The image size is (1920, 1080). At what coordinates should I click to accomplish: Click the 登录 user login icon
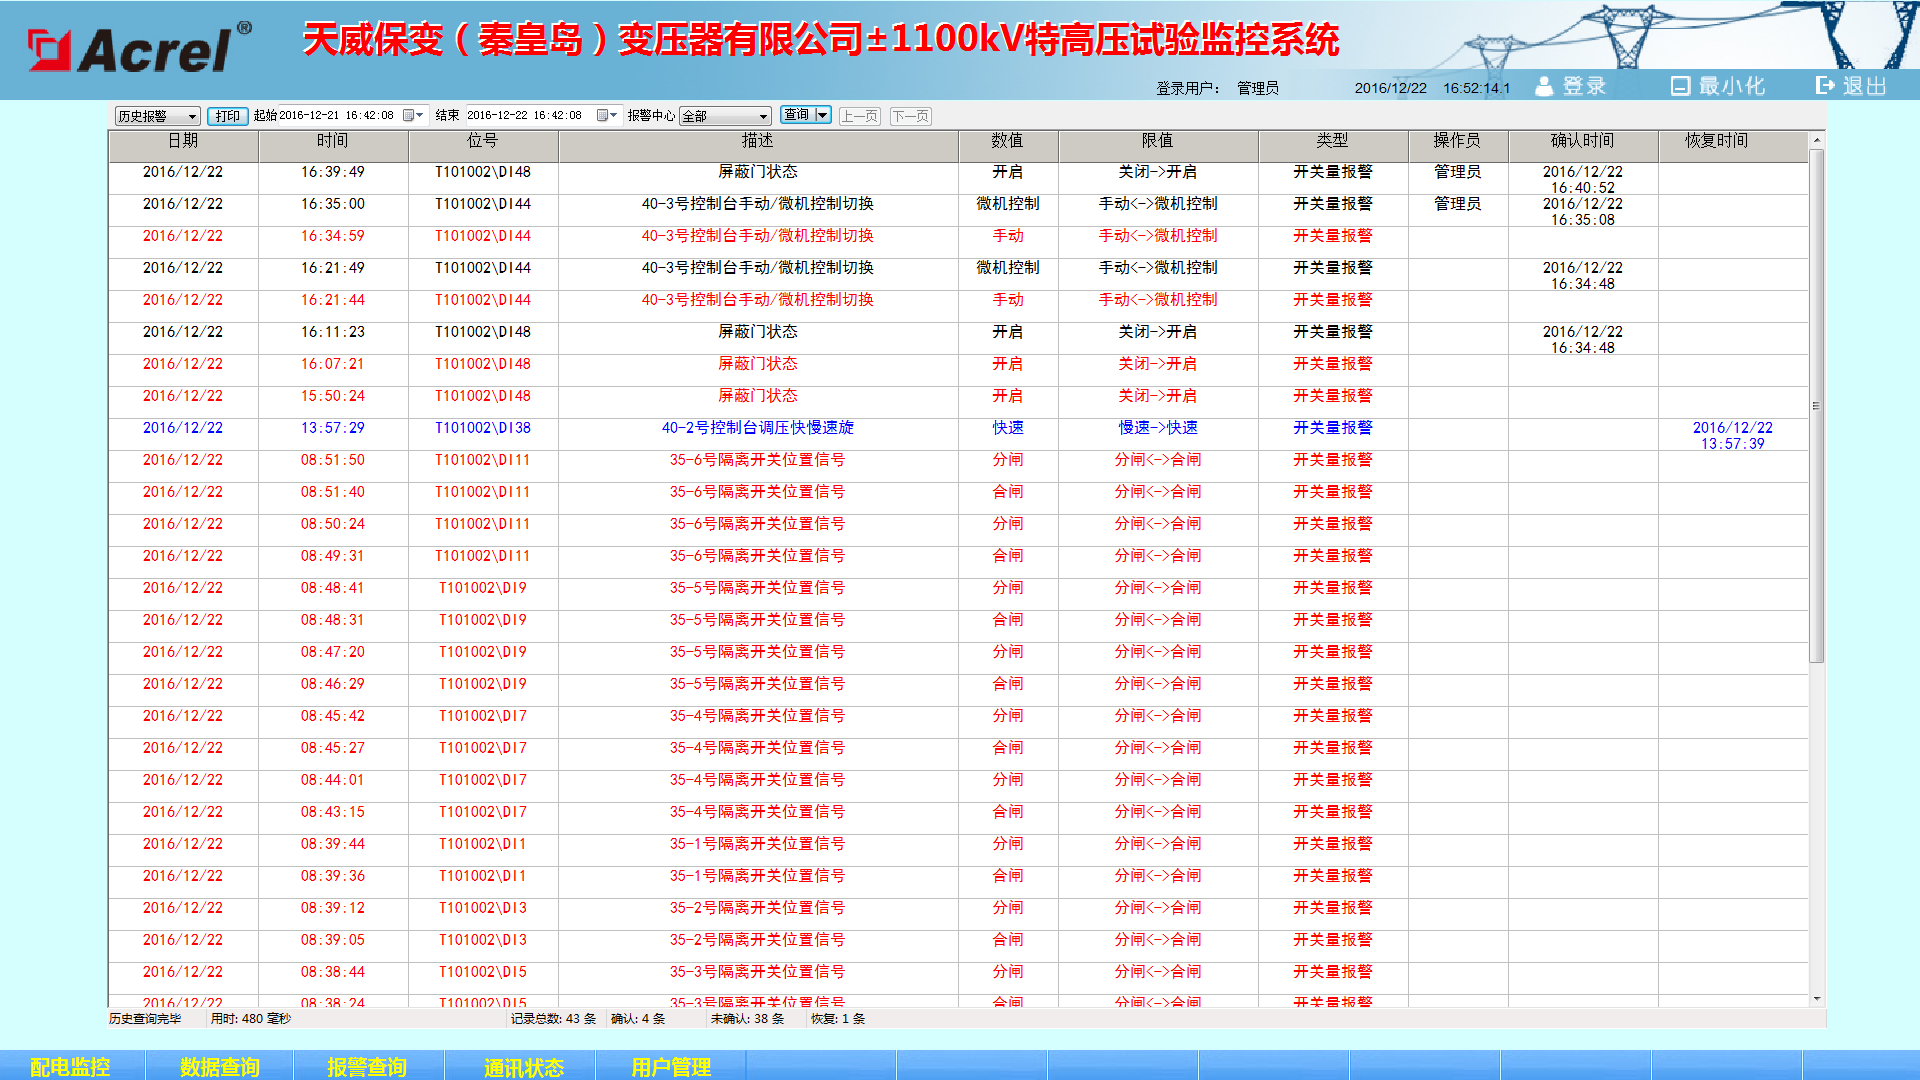pyautogui.click(x=1544, y=86)
